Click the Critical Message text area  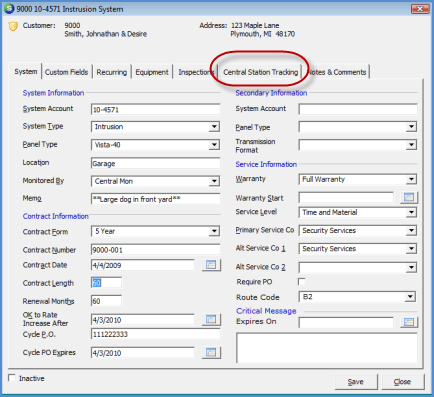327,348
